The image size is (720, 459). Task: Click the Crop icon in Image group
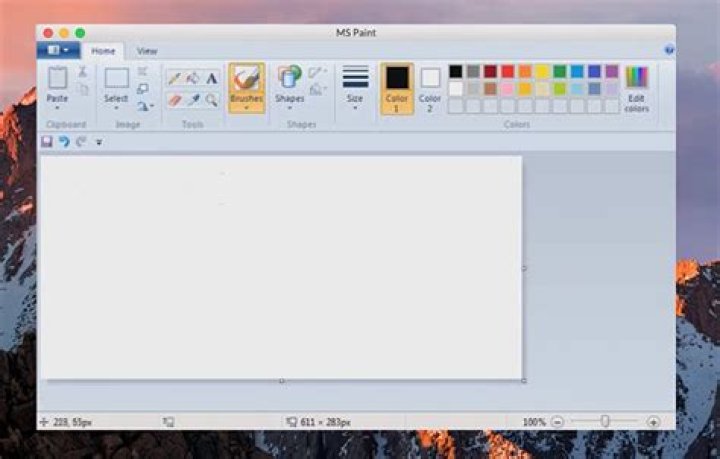pos(143,71)
